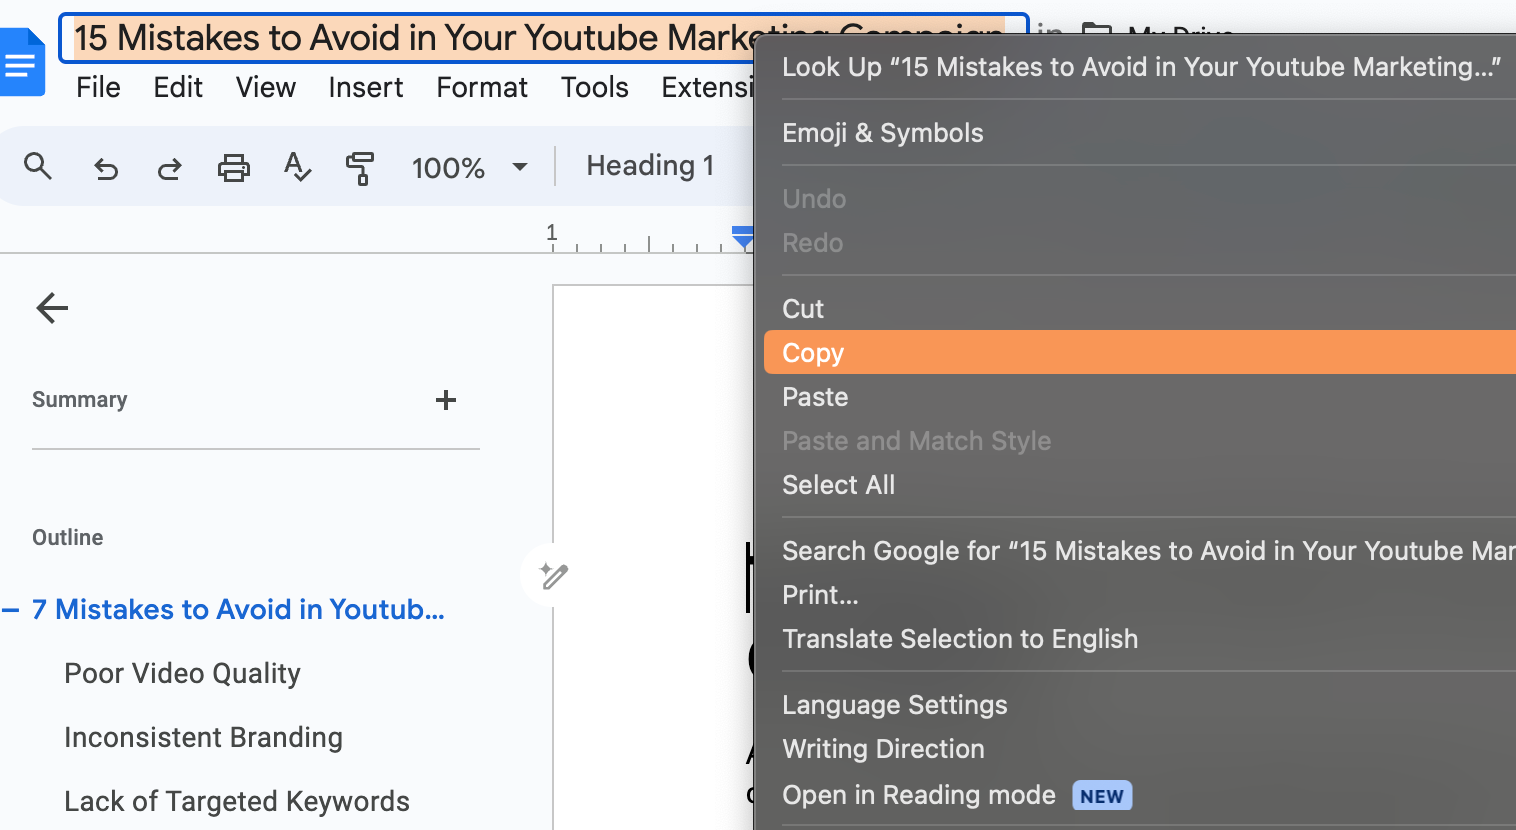This screenshot has width=1516, height=830.
Task: Open the Insert menu
Action: pyautogui.click(x=365, y=88)
